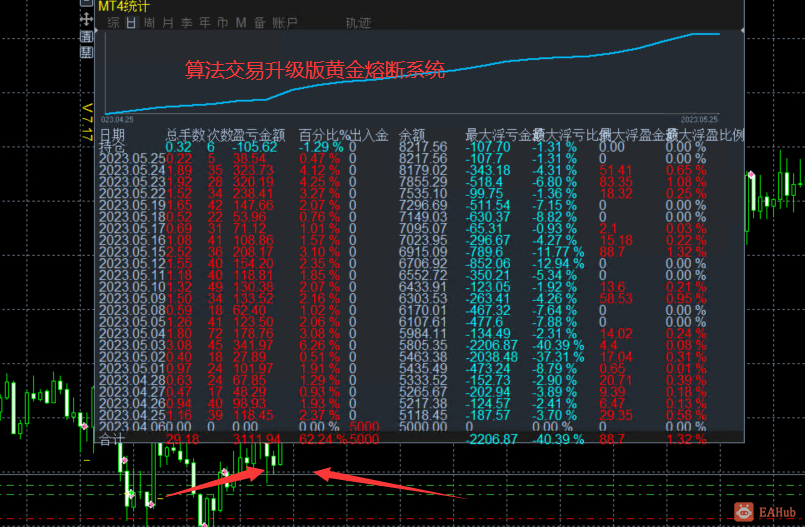
Task: Click the move-panel arrows icon
Action: tap(86, 19)
